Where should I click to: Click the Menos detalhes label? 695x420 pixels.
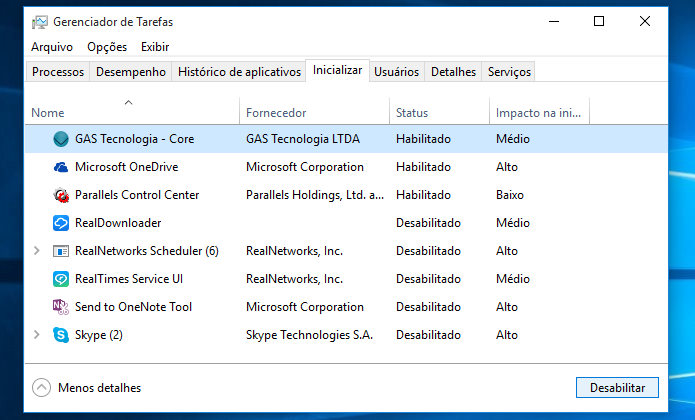tap(99, 388)
